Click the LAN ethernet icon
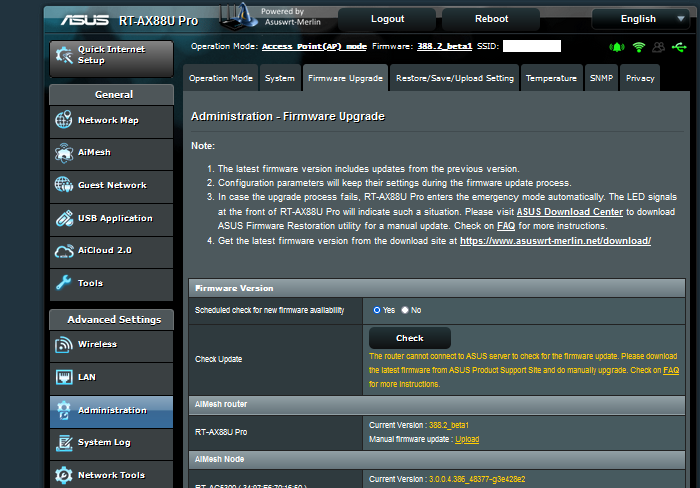This screenshot has height=488, width=700. [x=64, y=377]
